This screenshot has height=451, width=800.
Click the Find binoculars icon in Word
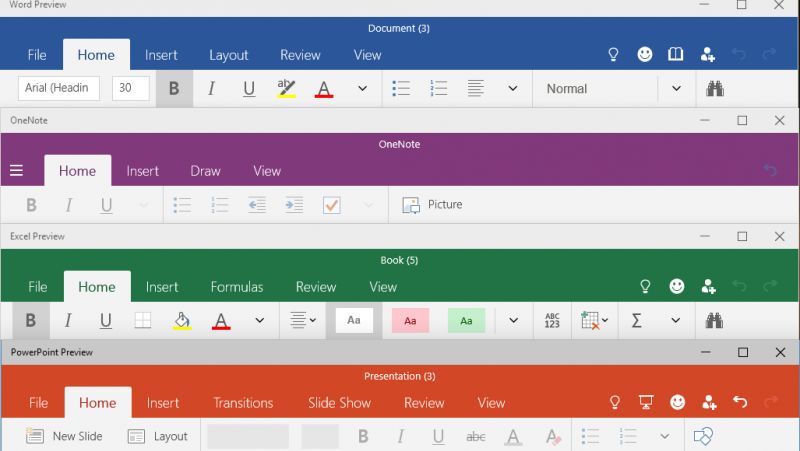pos(715,89)
